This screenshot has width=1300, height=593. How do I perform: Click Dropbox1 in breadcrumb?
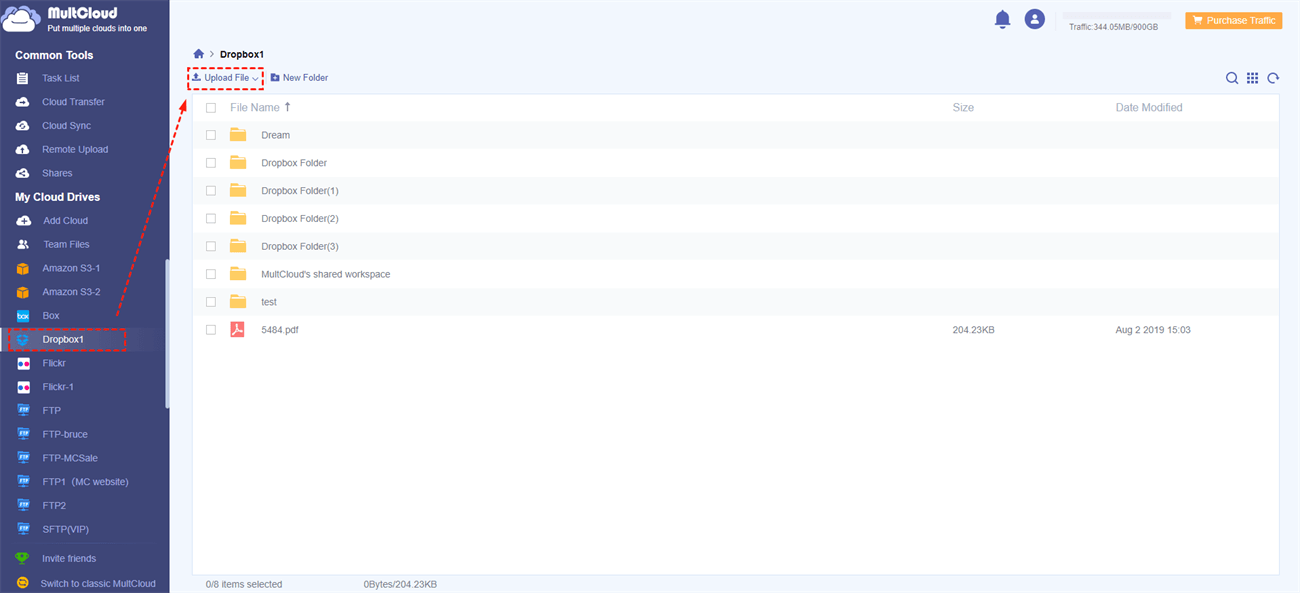[x=242, y=54]
